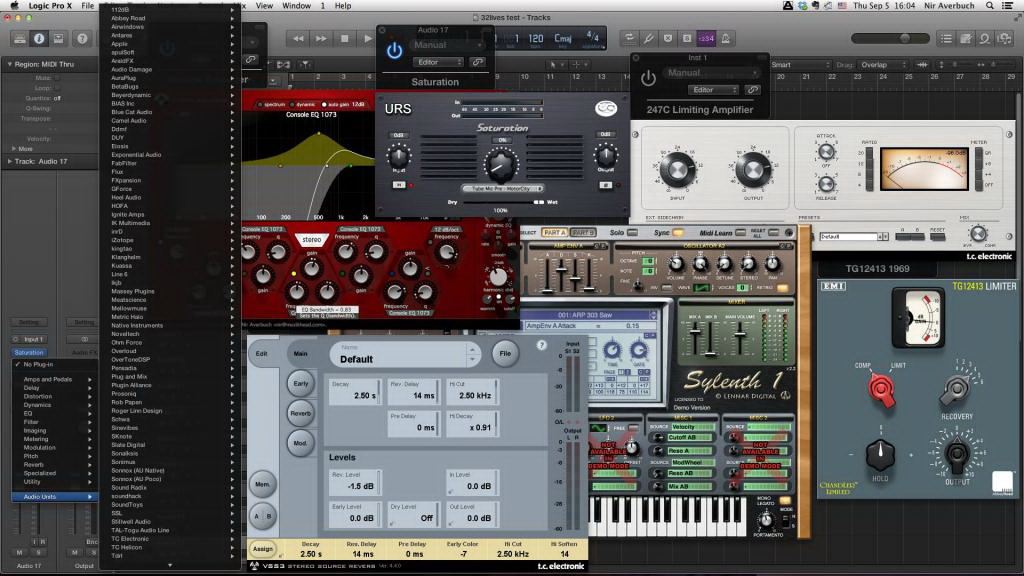Choose Reverb in the plug-in category menu
Screen dimensions: 1024x576
point(34,464)
